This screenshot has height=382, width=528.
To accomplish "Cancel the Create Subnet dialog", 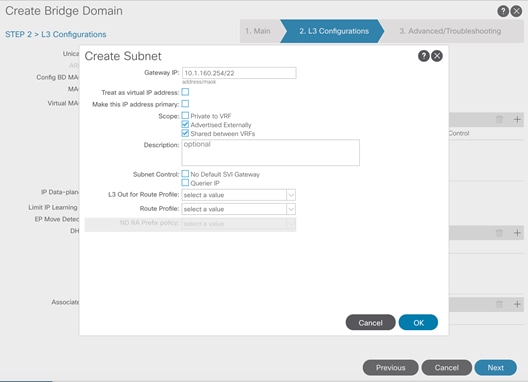I will (x=370, y=323).
